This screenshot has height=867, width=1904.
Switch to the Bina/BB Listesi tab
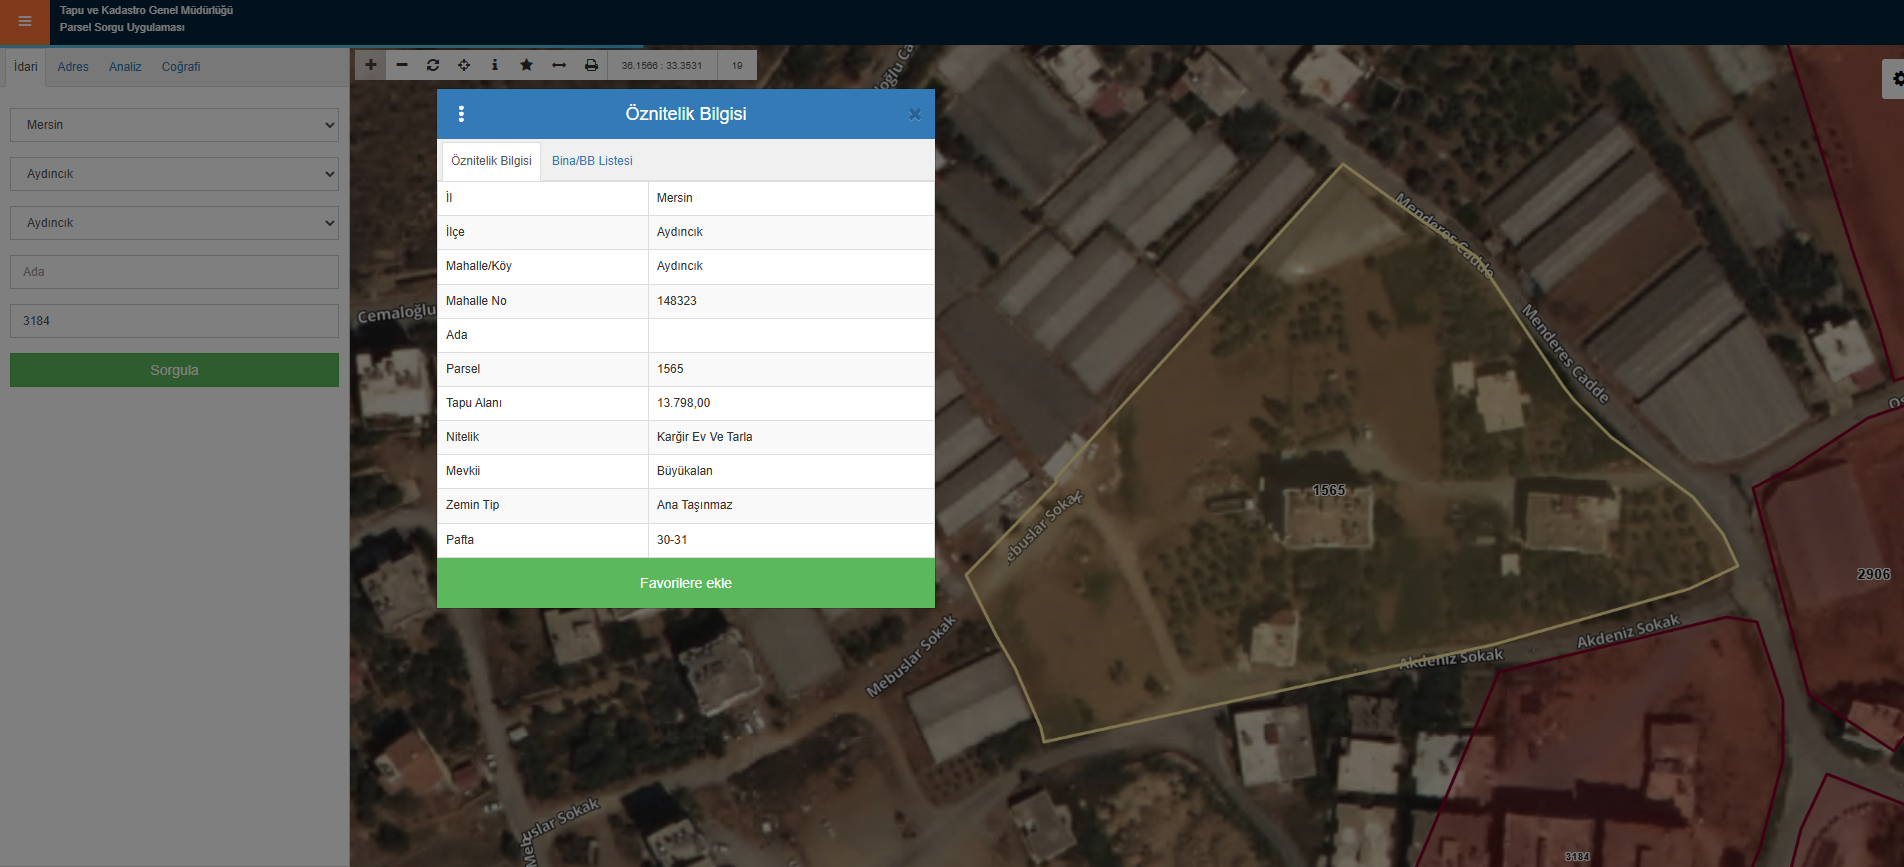click(x=592, y=161)
